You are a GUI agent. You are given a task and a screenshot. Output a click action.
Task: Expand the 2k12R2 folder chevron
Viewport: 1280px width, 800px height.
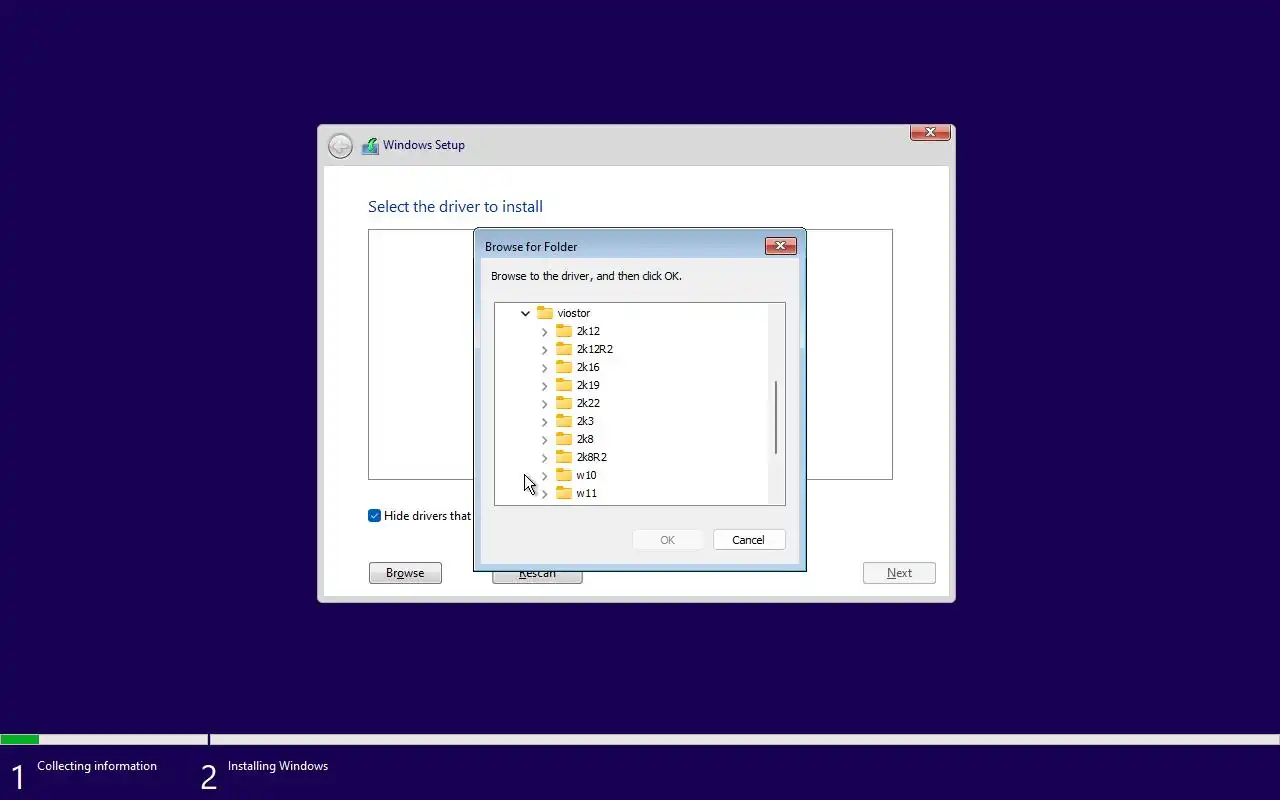pyautogui.click(x=544, y=349)
